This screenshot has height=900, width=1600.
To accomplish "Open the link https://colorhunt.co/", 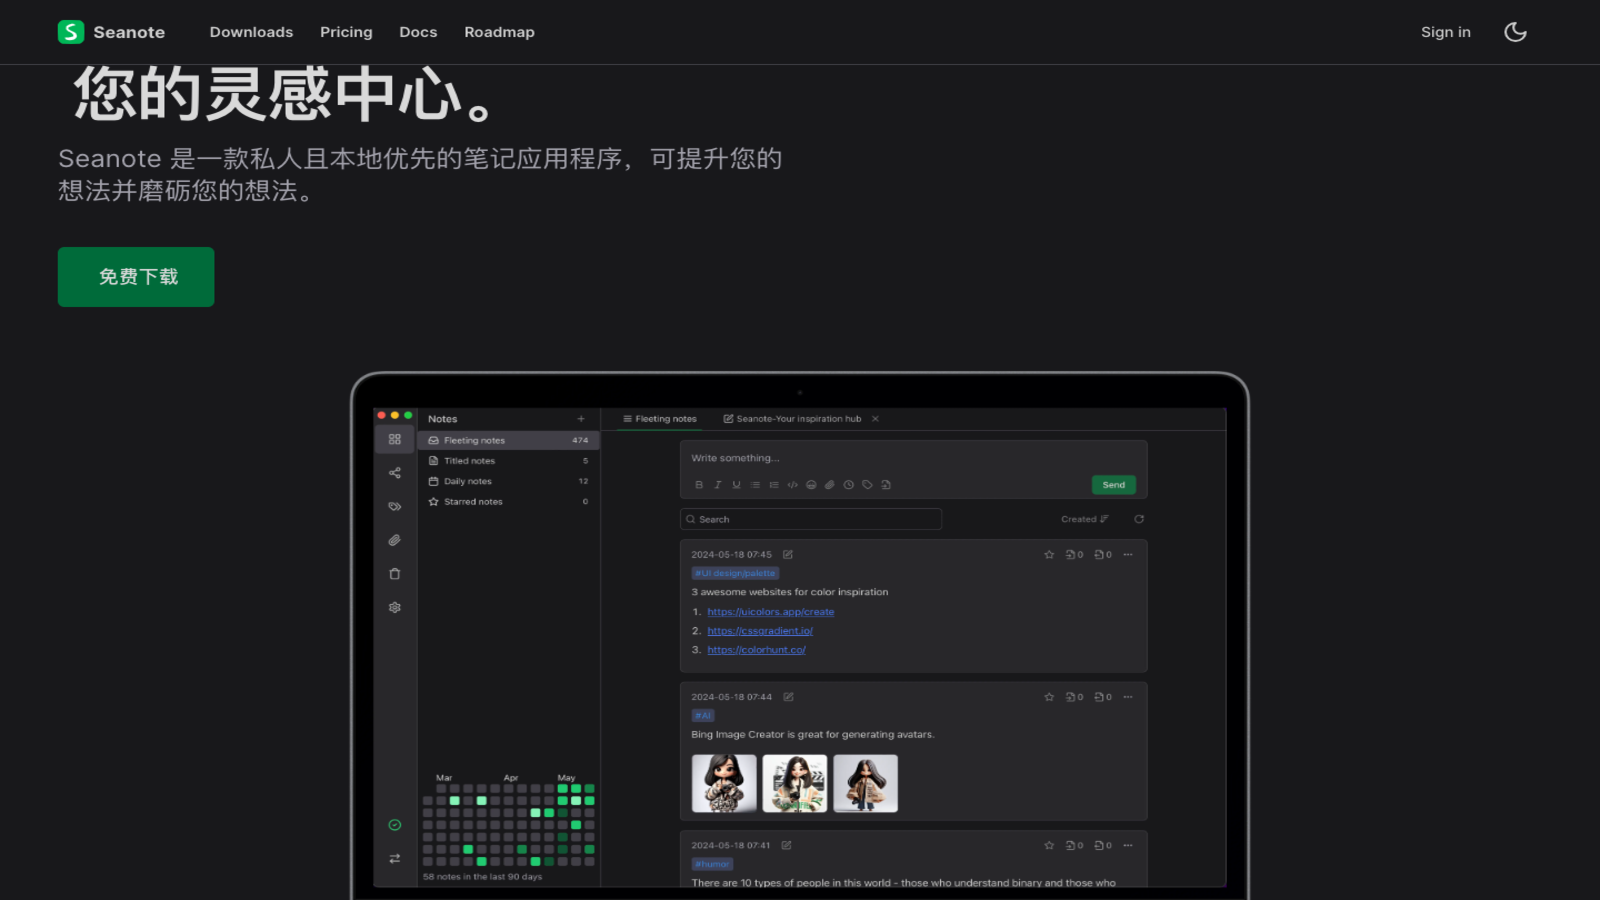I will click(x=757, y=649).
